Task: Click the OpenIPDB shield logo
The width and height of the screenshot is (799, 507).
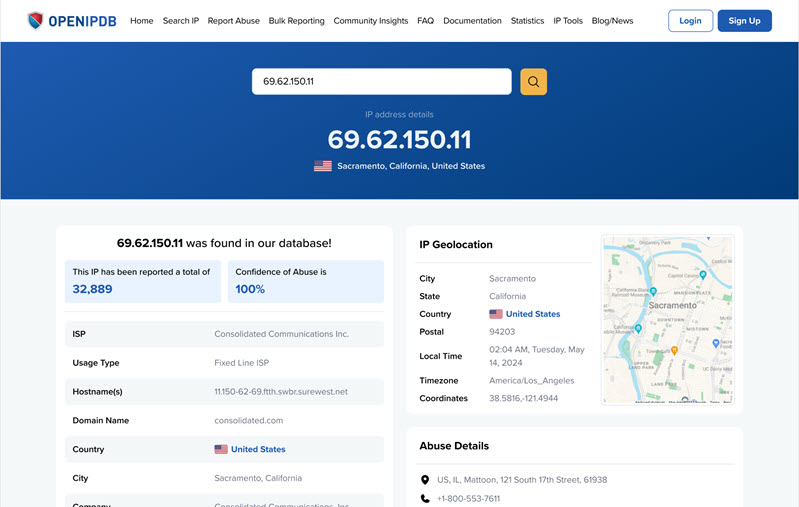Action: 35,21
